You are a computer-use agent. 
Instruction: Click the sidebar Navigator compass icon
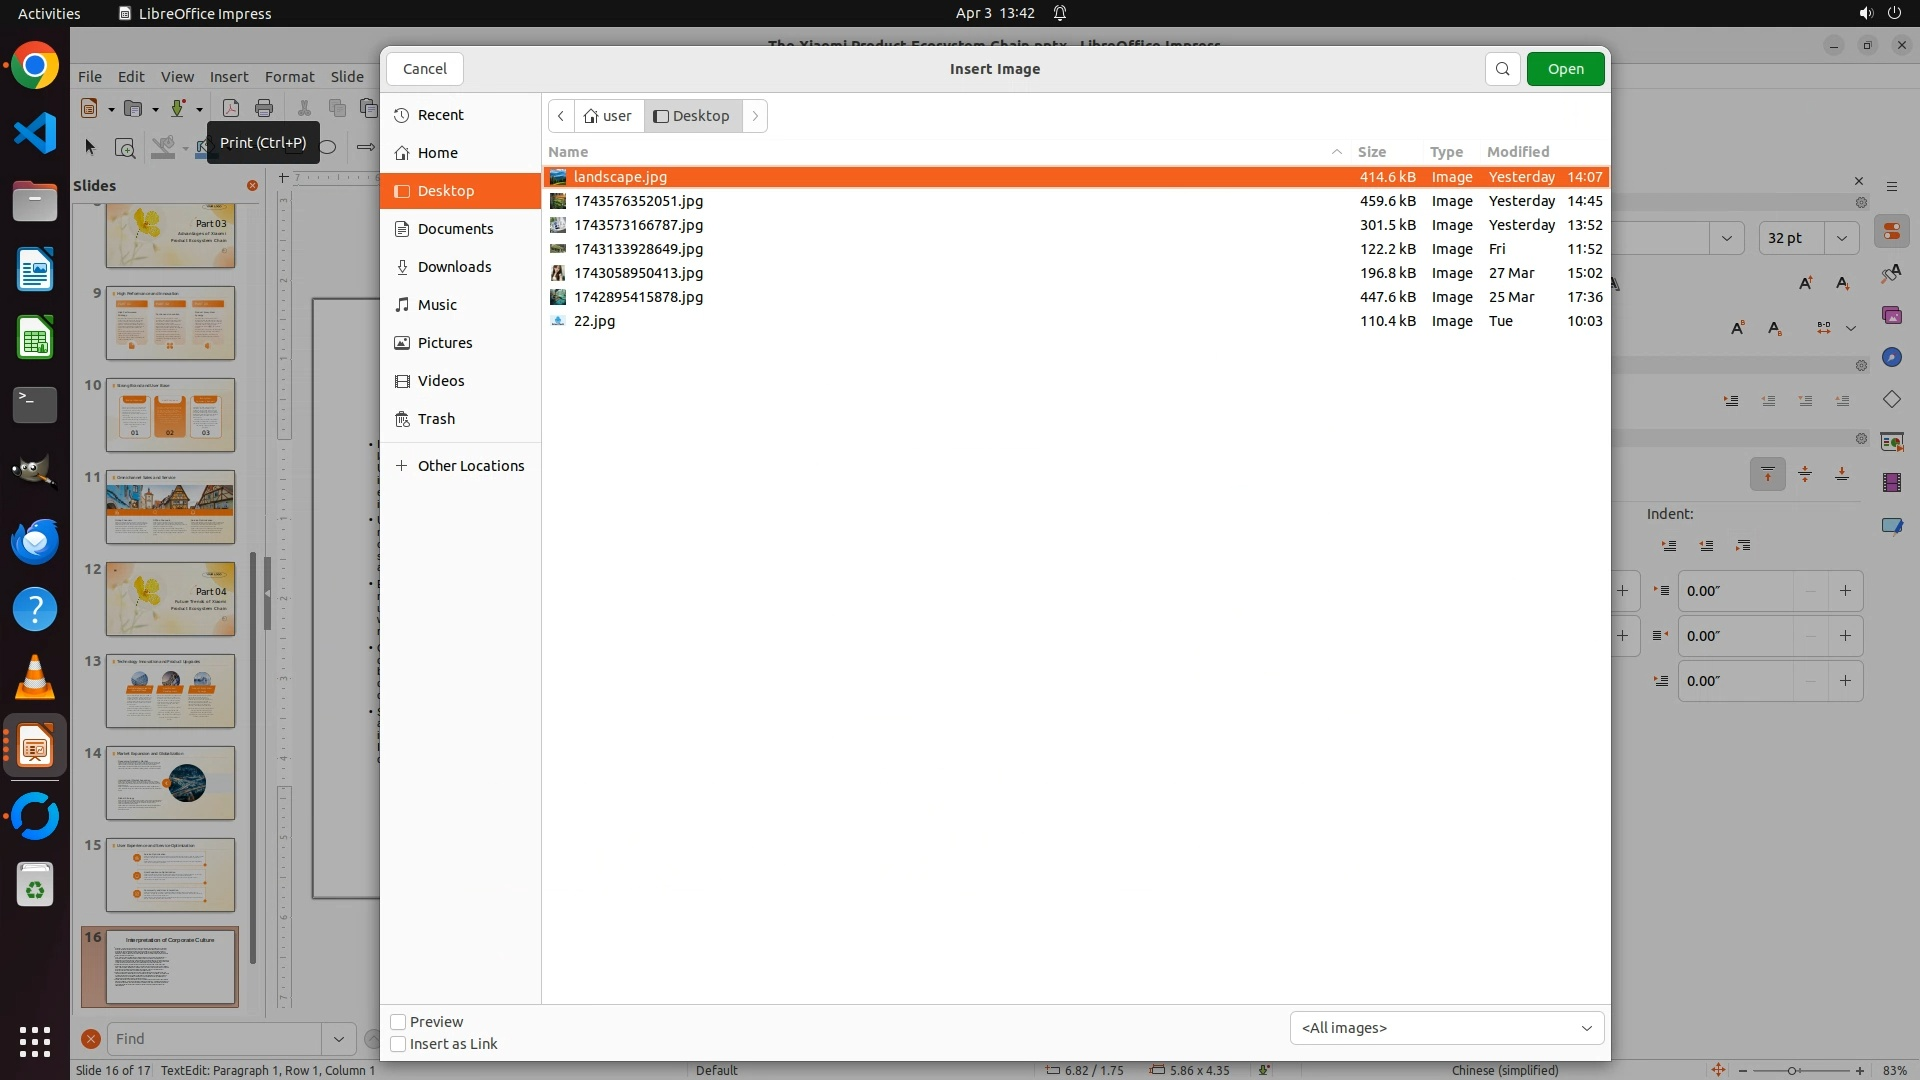click(x=1891, y=358)
